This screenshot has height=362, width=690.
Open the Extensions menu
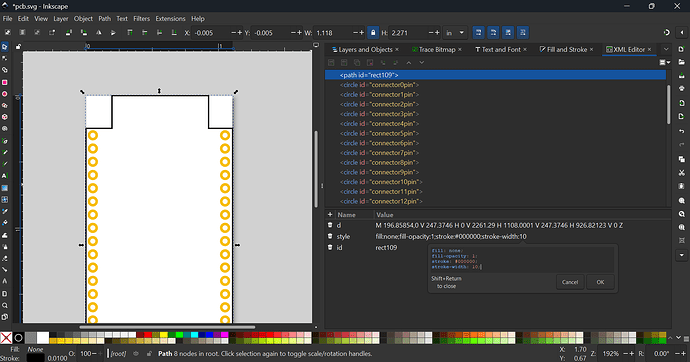tap(170, 18)
